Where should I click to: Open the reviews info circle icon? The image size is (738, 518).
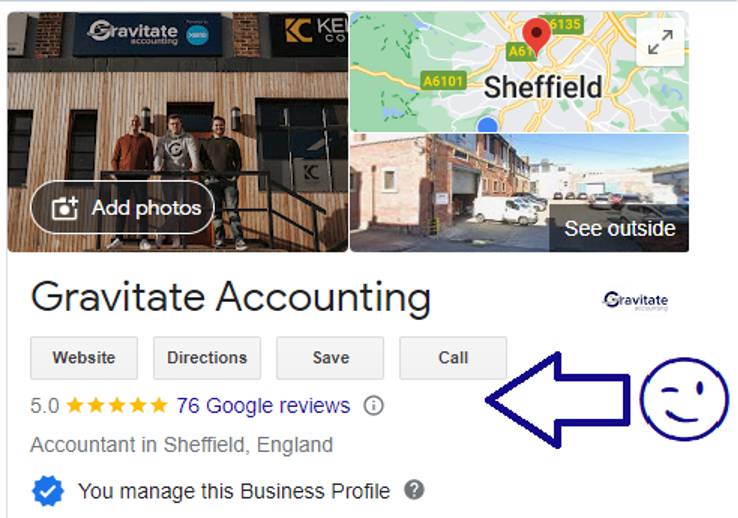373,405
